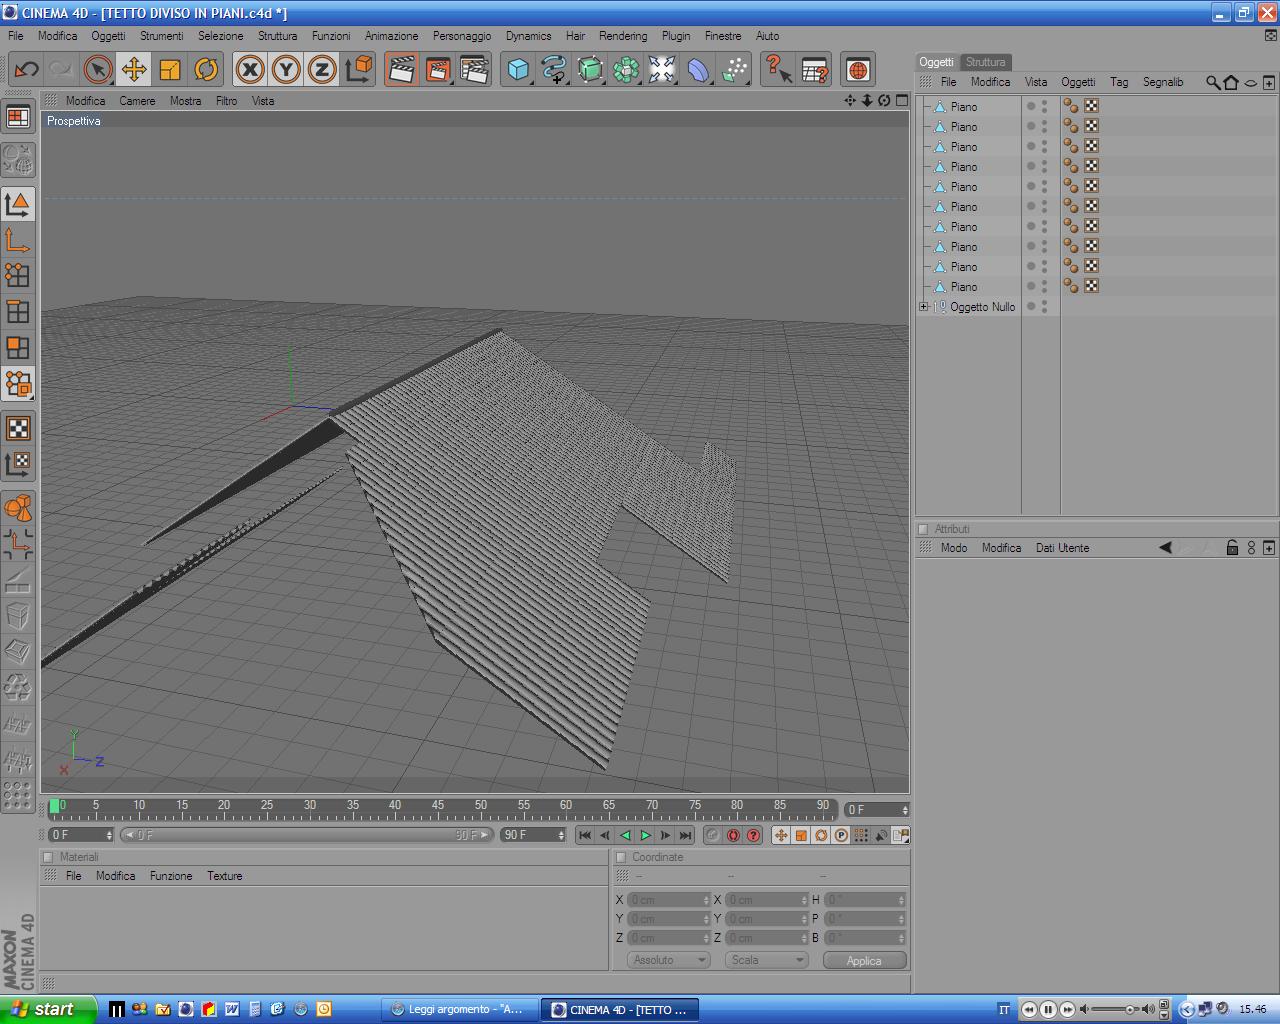1280x1024 pixels.
Task: Render to Picture Viewer using the orange clapperboard
Action: [437, 69]
